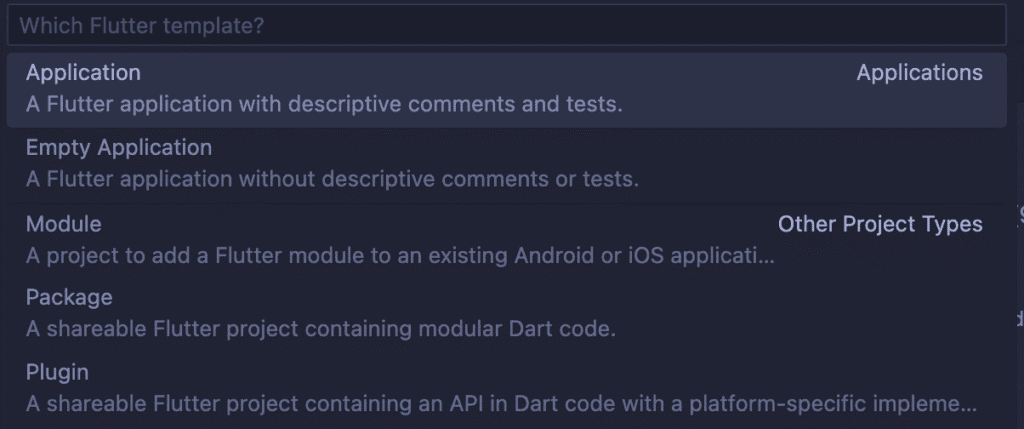Focus the template search box placeholder text
1024x429 pixels.
[142, 26]
